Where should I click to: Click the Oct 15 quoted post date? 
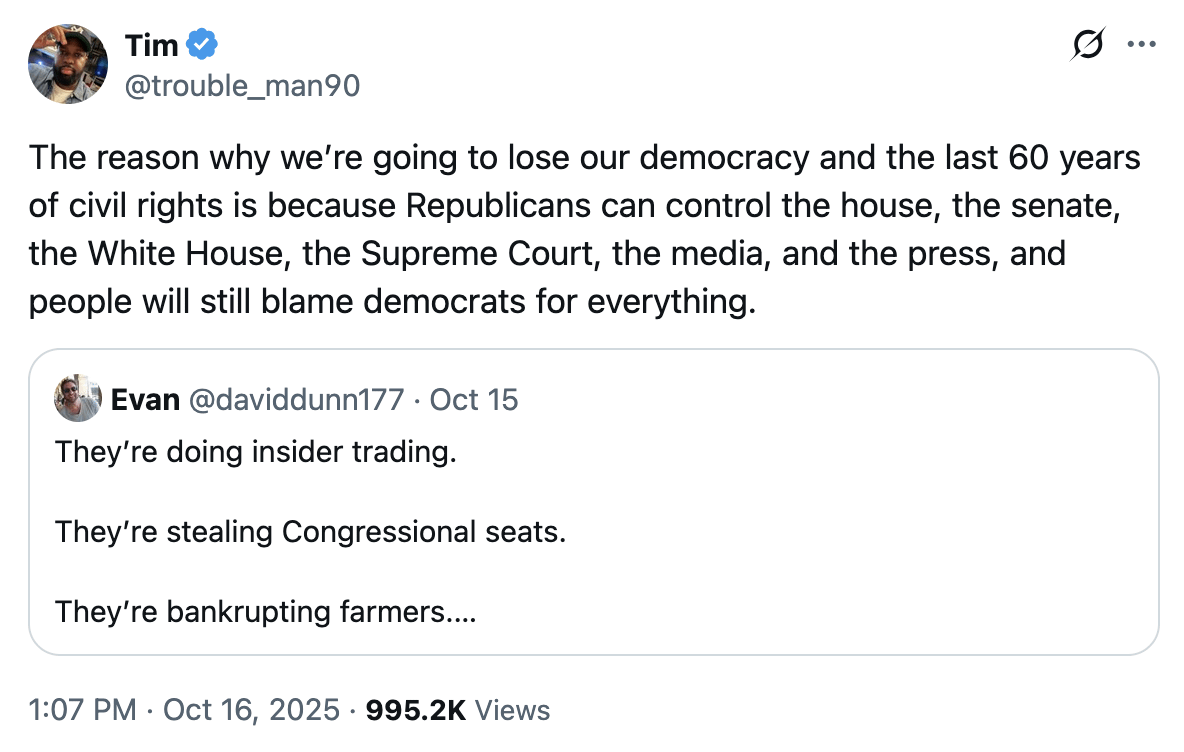474,400
